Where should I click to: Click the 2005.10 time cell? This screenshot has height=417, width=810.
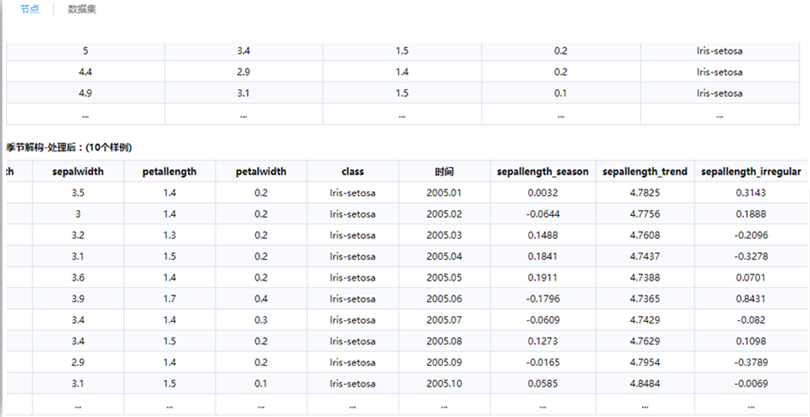(444, 383)
